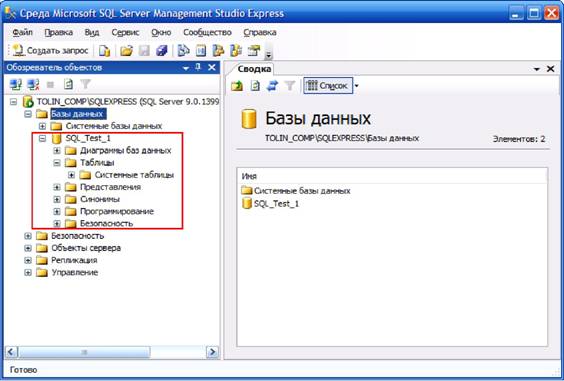
Task: Expand the Синонимы node
Action: coord(56,199)
